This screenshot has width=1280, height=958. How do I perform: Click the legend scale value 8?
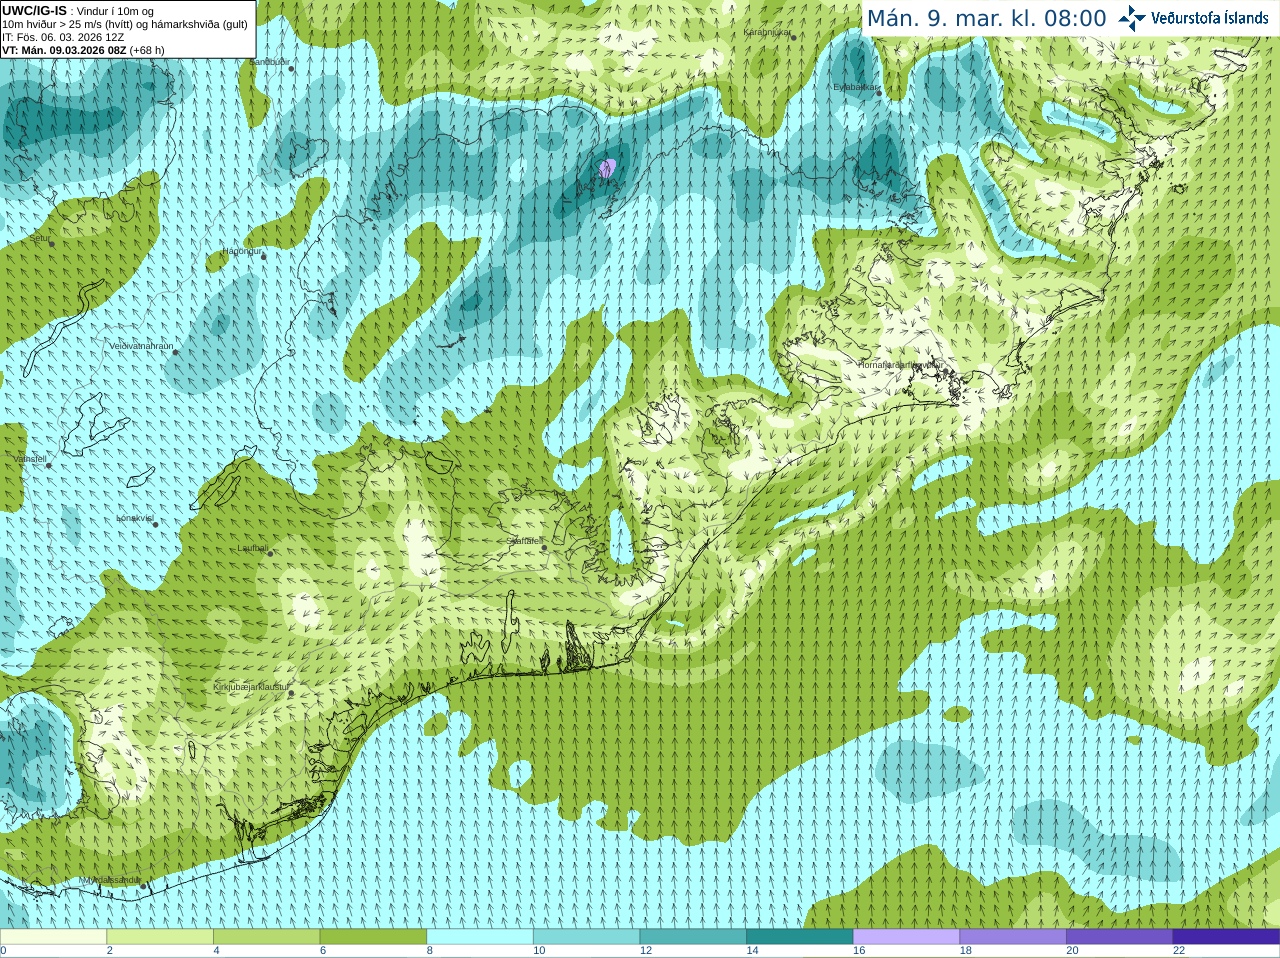(x=430, y=951)
